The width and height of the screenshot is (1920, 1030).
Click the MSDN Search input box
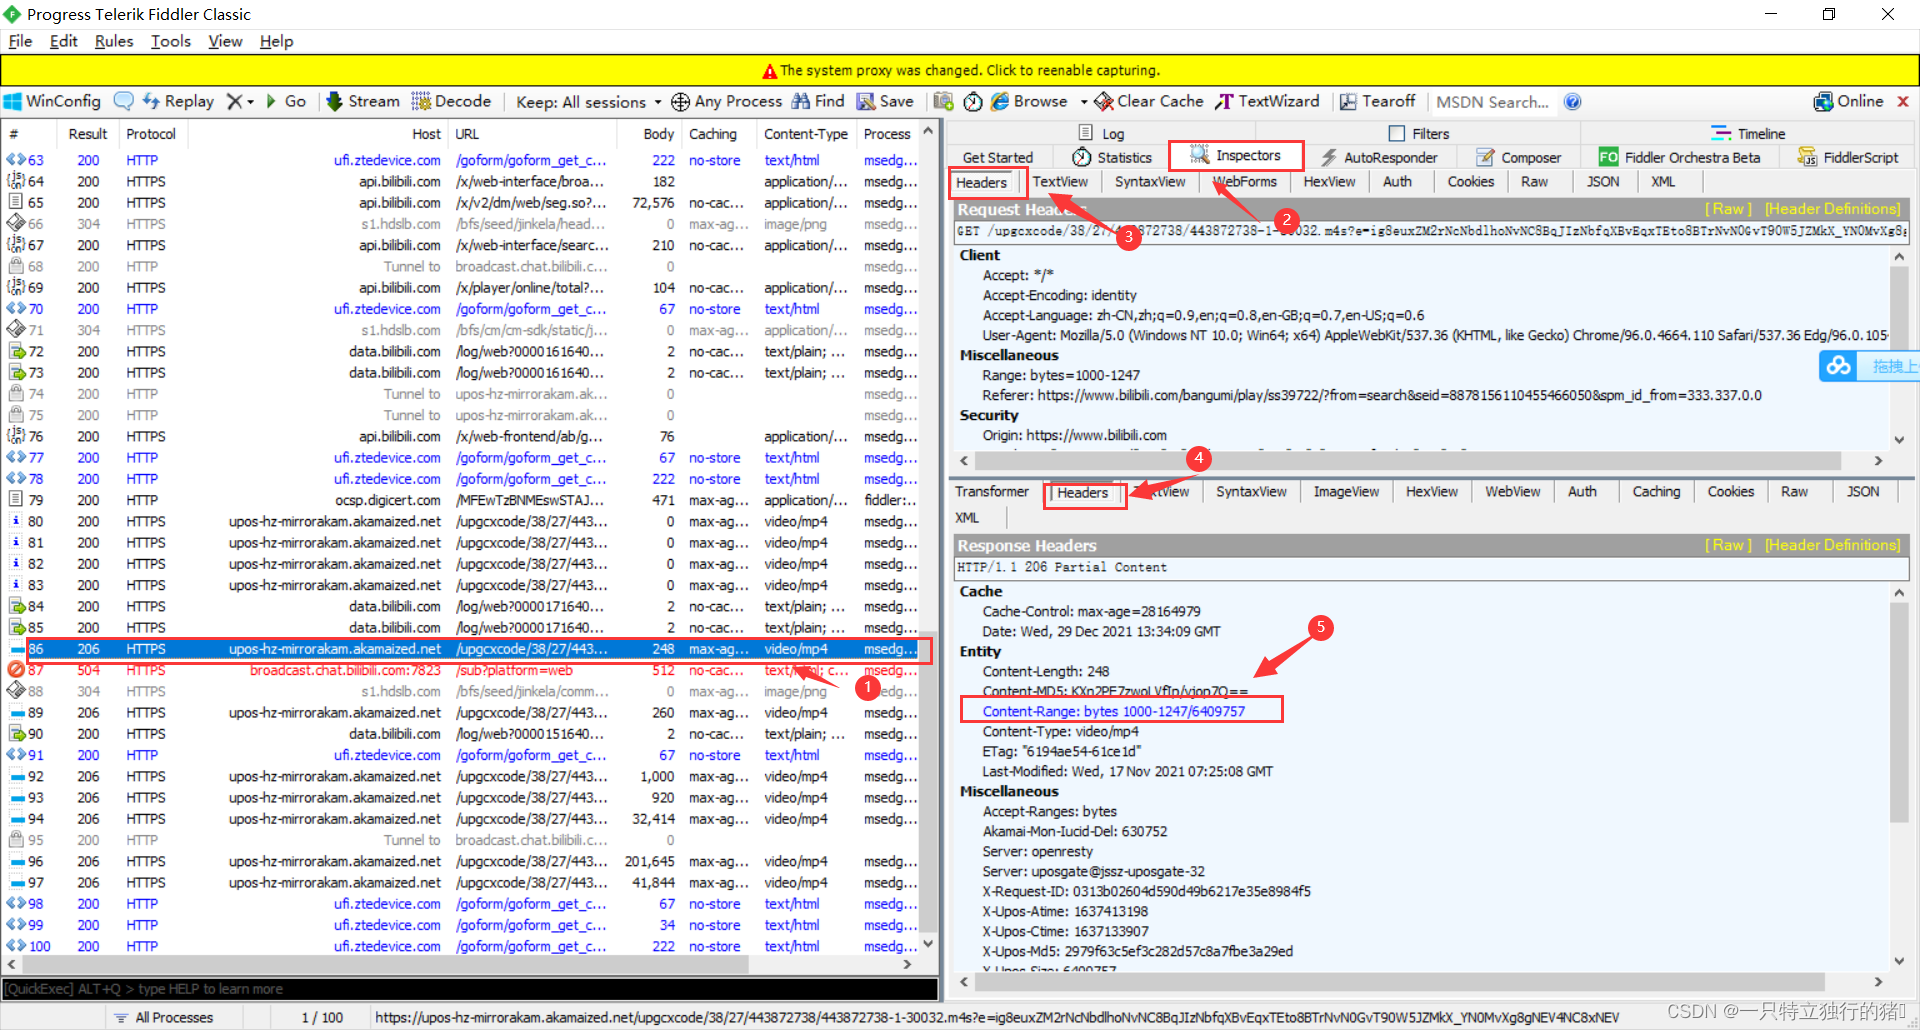[1493, 102]
